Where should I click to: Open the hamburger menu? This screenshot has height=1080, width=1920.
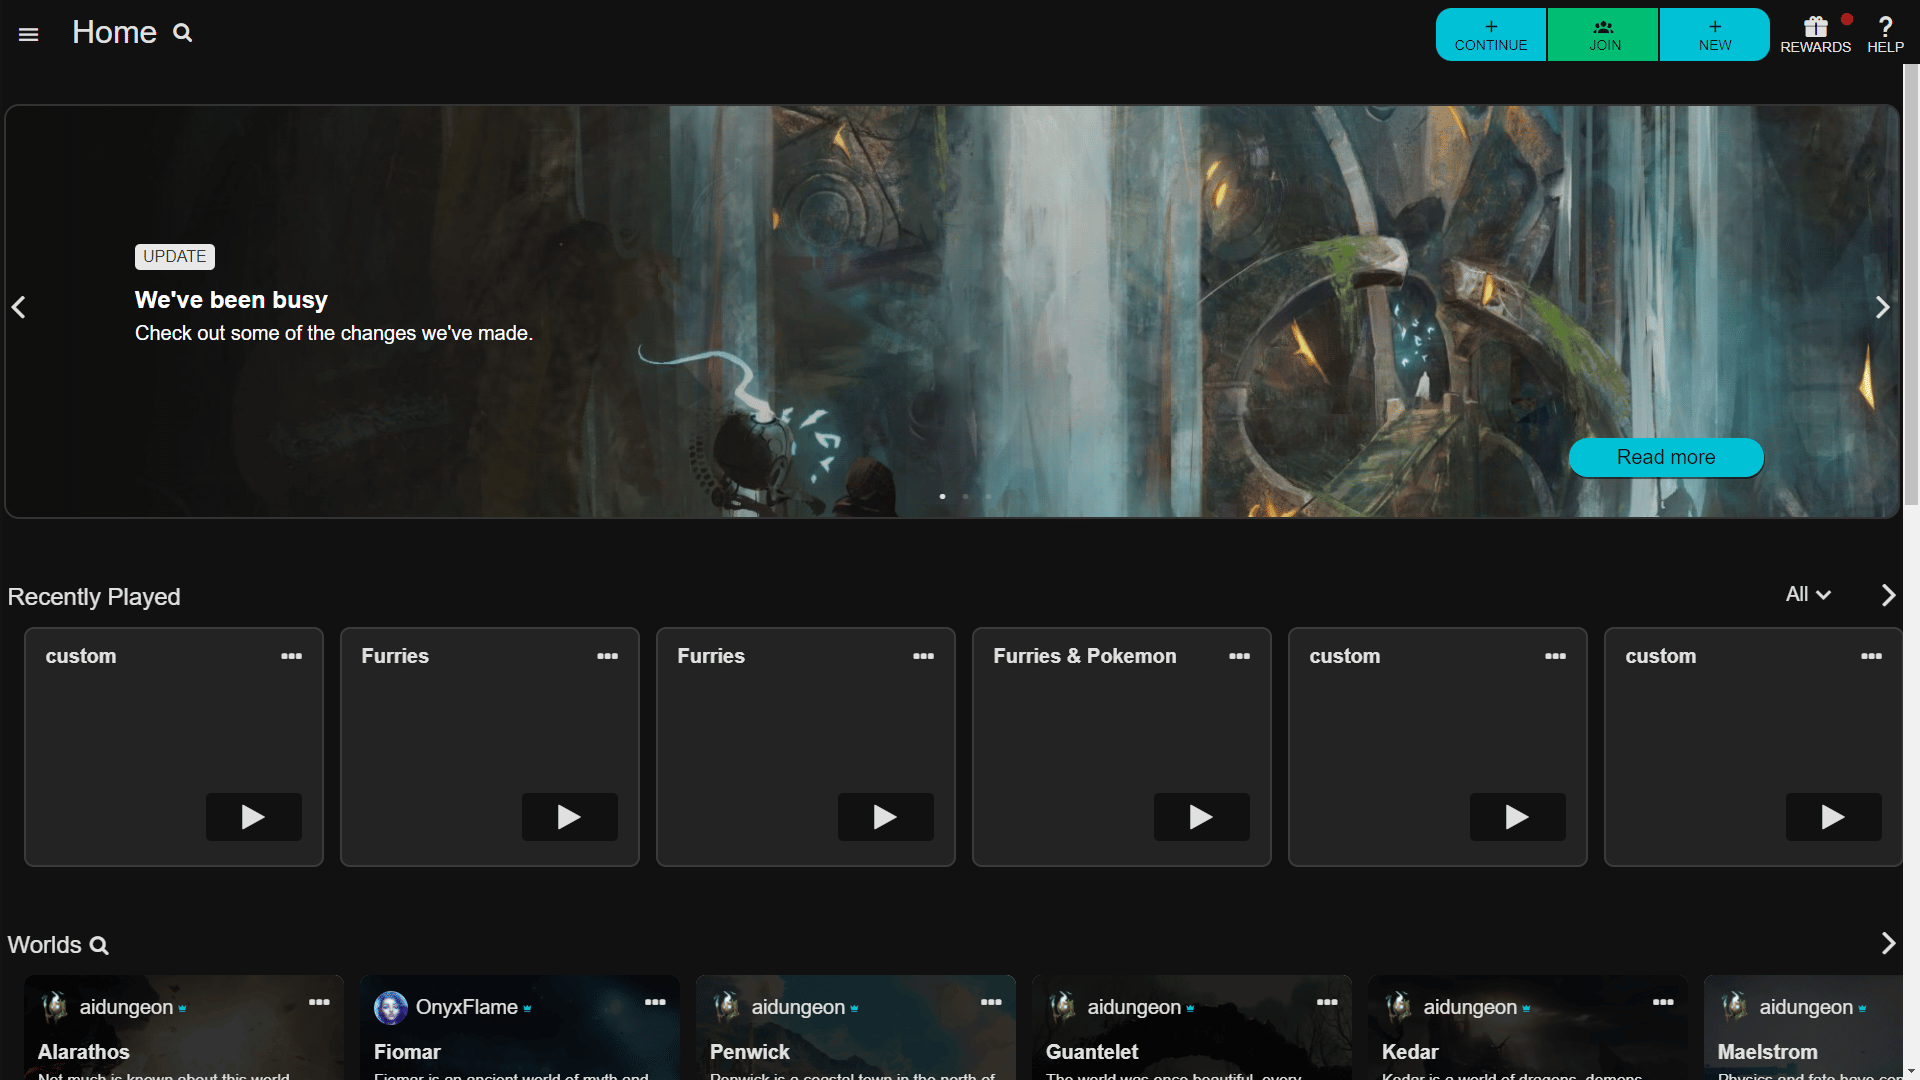(x=29, y=34)
